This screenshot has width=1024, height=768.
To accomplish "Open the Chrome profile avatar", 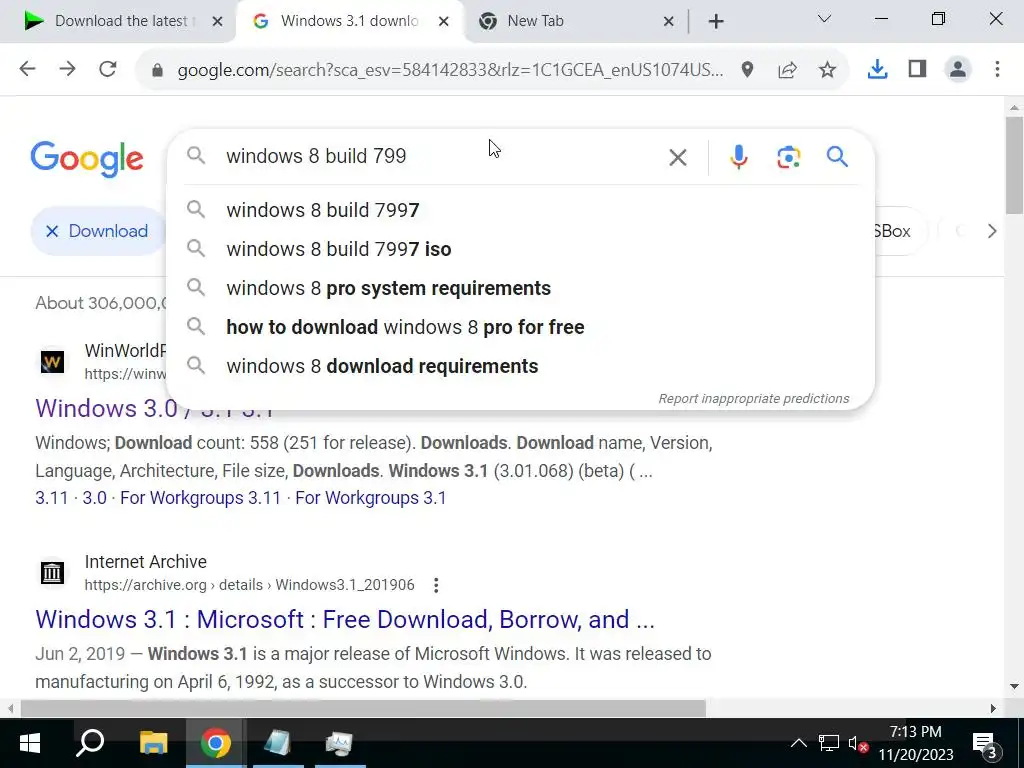I will 958,69.
